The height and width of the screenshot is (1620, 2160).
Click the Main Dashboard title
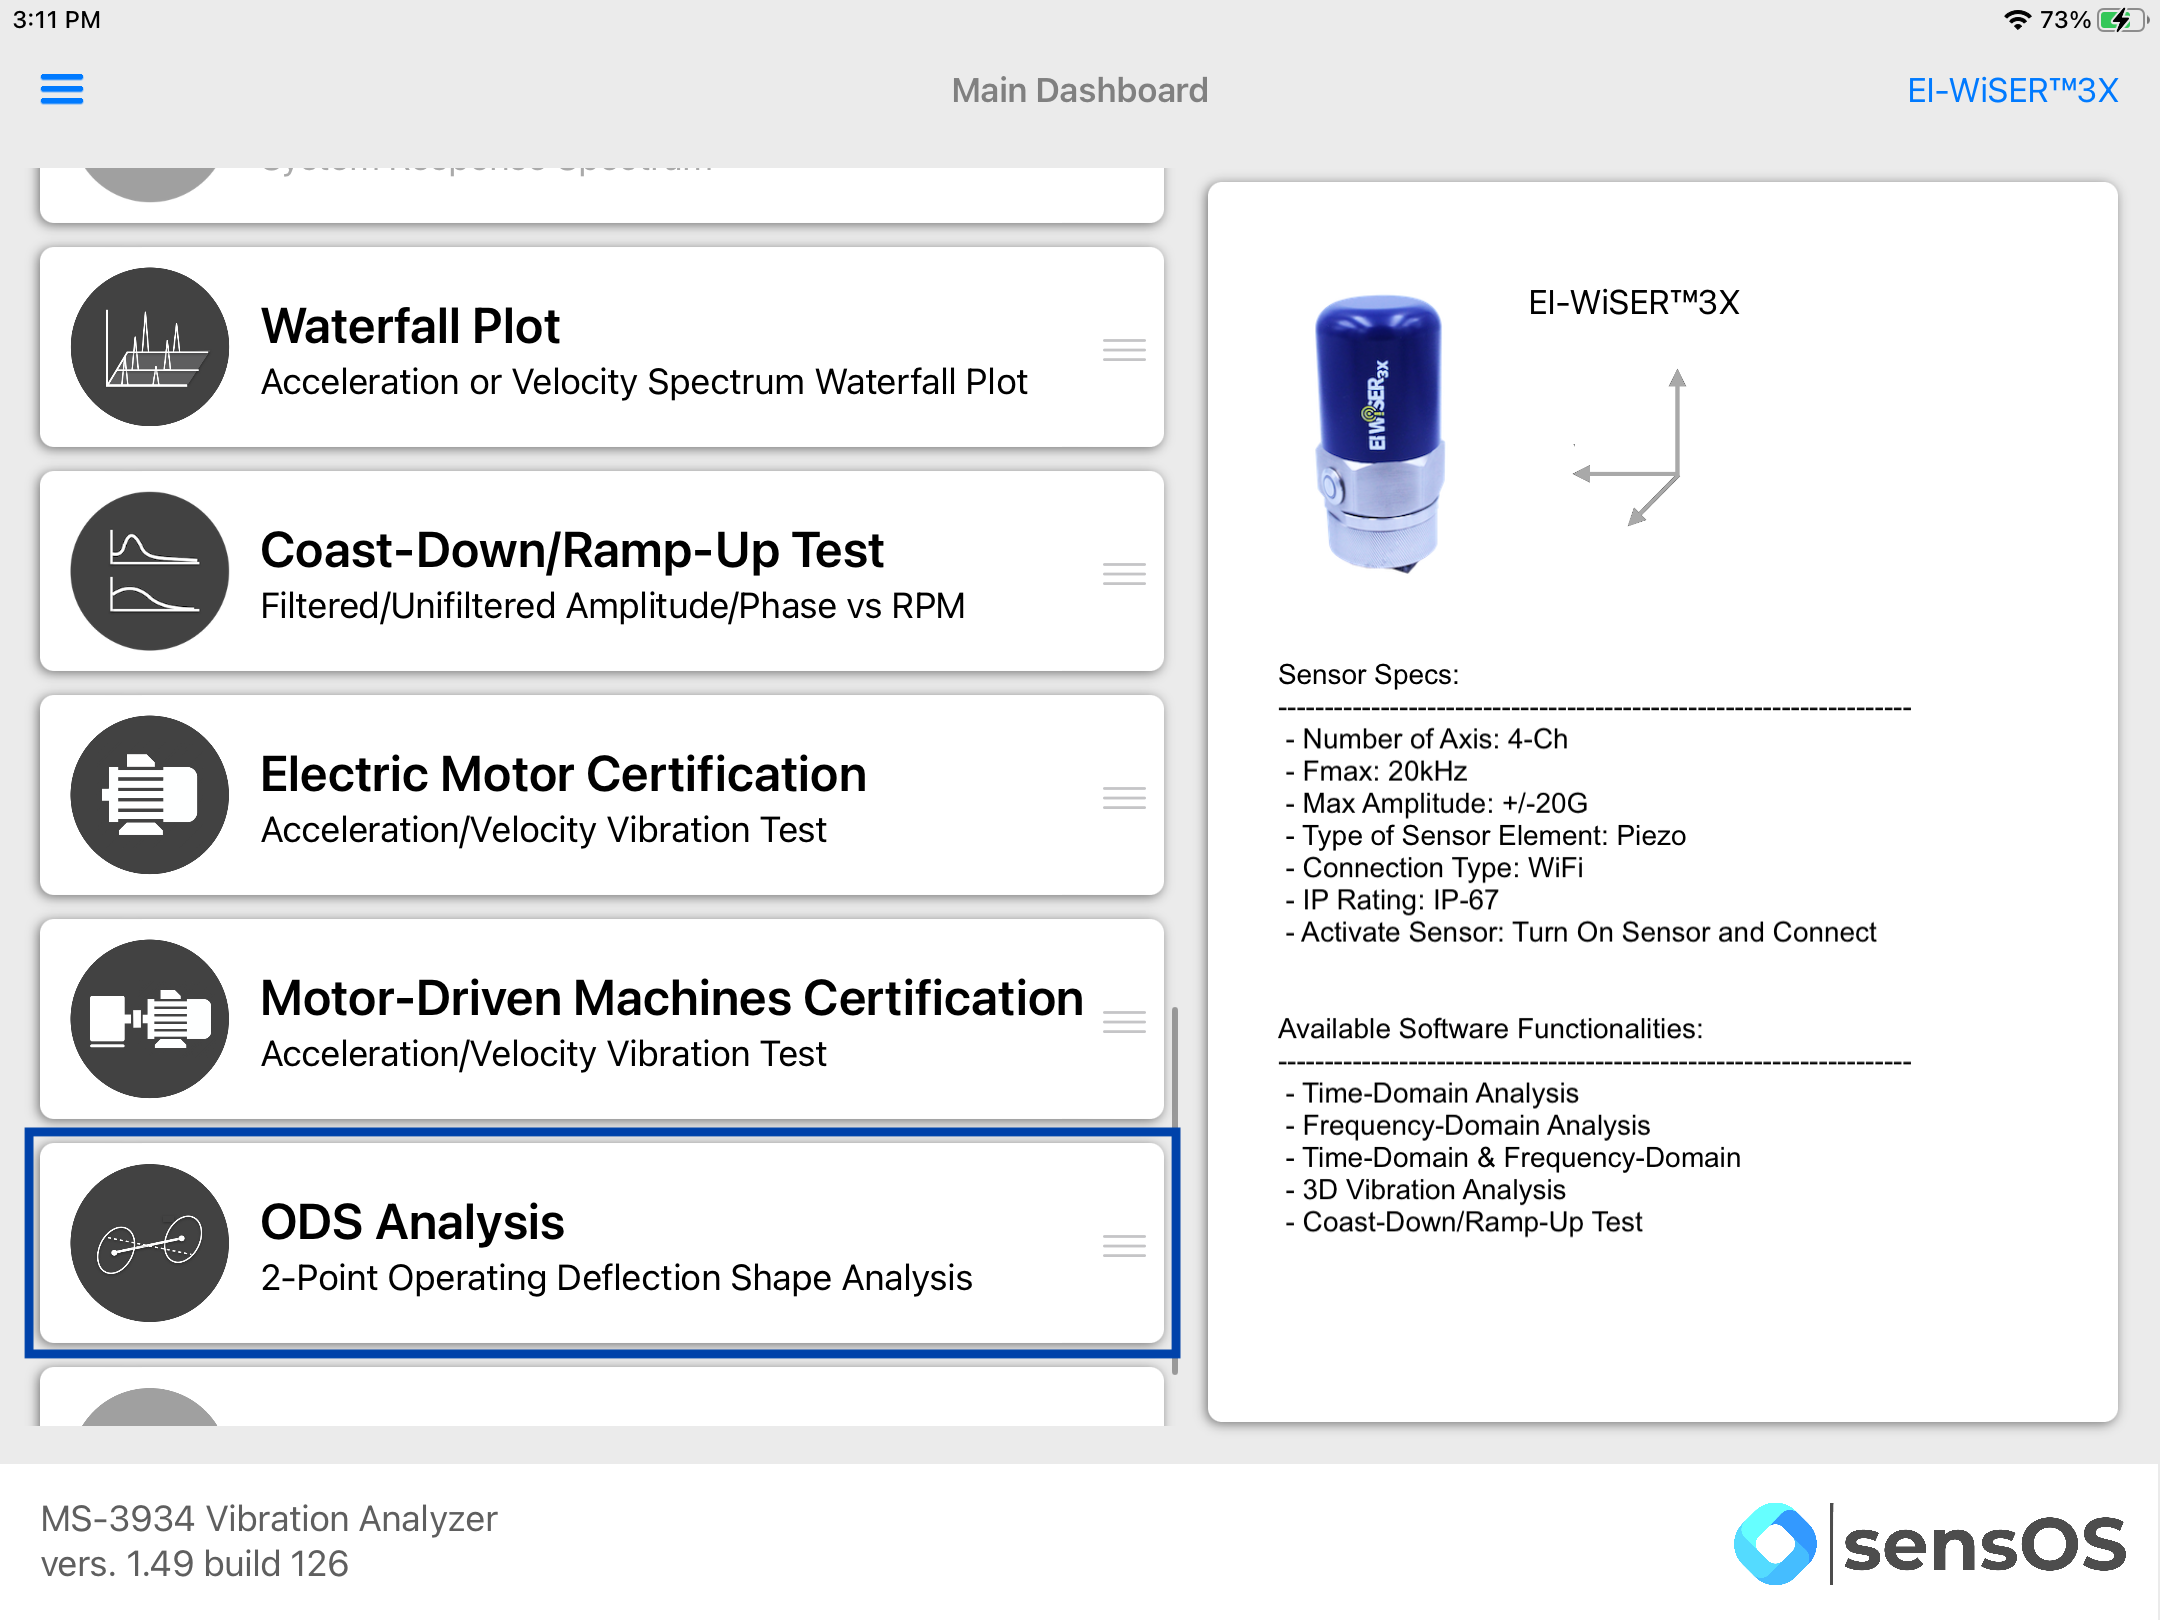click(x=1080, y=91)
